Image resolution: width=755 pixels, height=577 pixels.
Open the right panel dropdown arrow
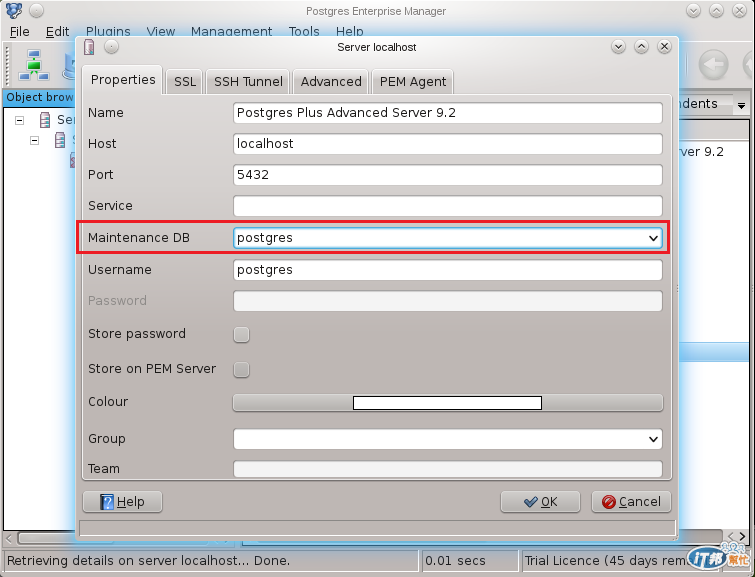pyautogui.click(x=741, y=105)
